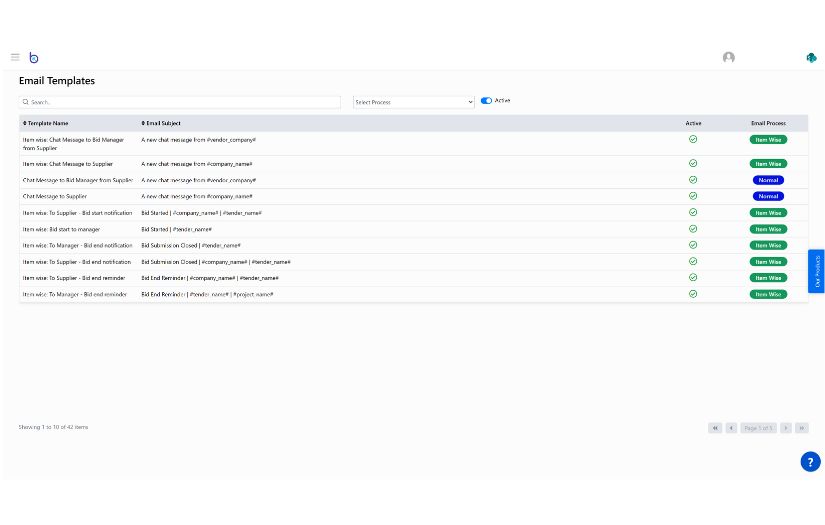Click active checkmark for Bid start to manager row
This screenshot has height=525, width=825.
pyautogui.click(x=693, y=229)
